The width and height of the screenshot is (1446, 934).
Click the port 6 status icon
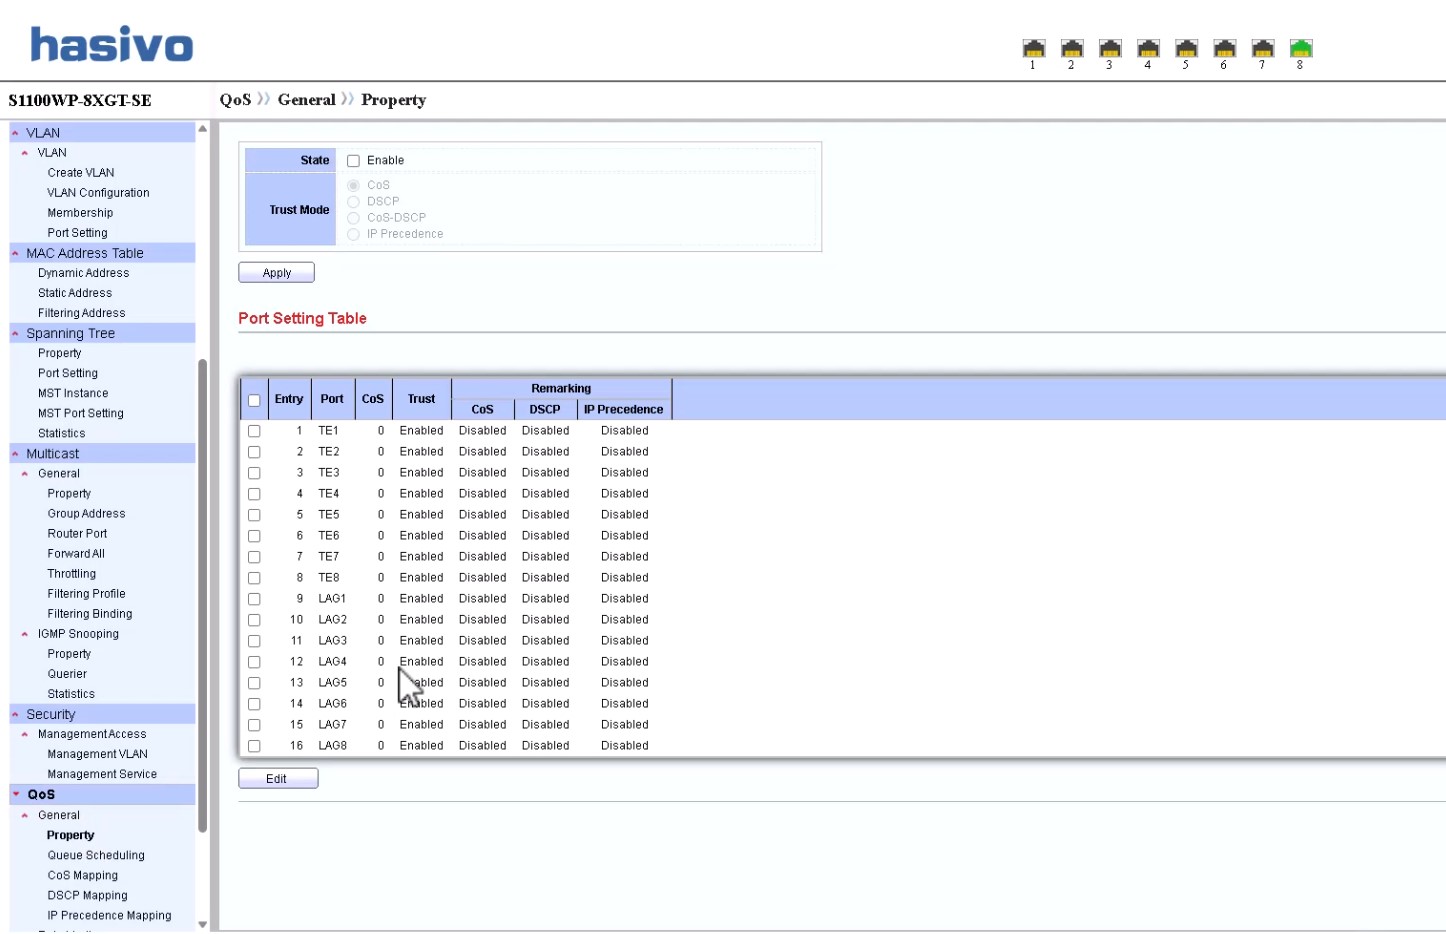pyautogui.click(x=1224, y=49)
